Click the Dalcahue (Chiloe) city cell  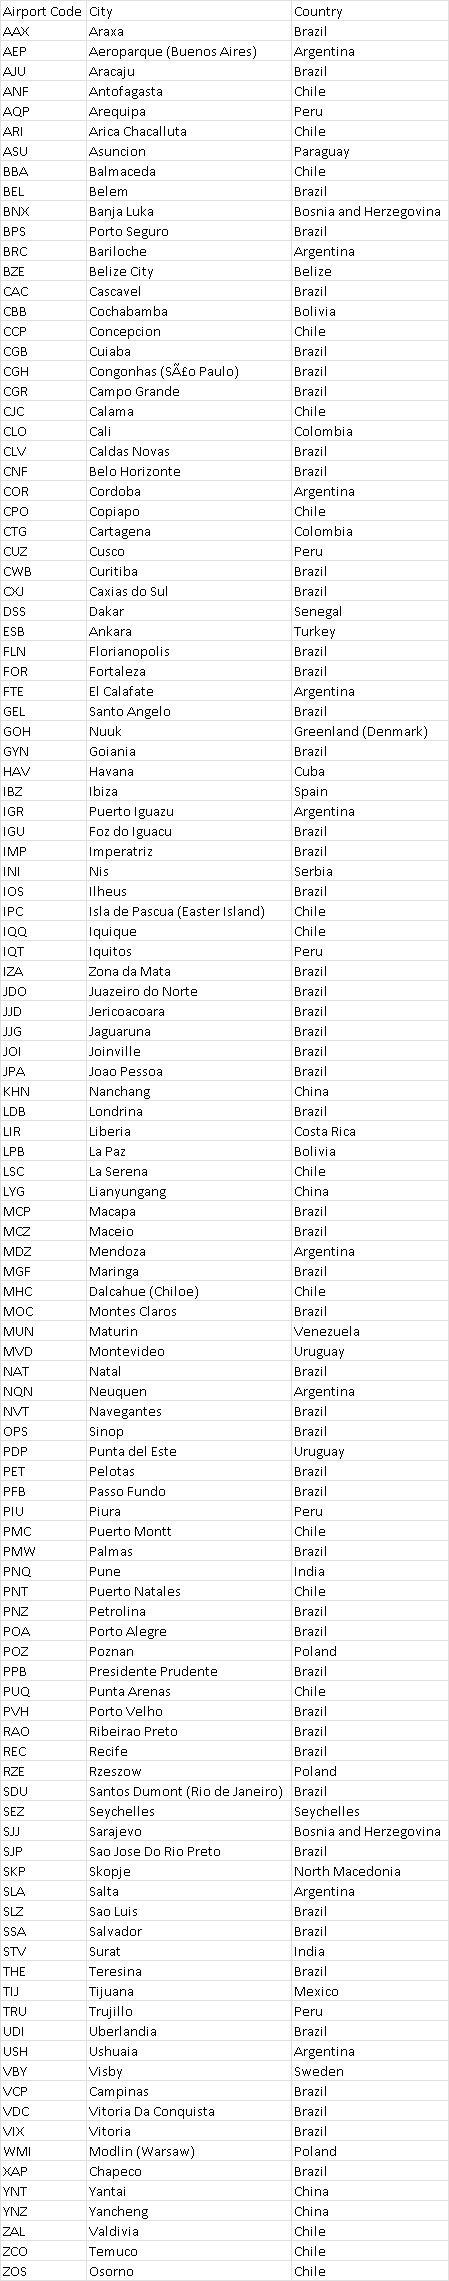(189, 1291)
